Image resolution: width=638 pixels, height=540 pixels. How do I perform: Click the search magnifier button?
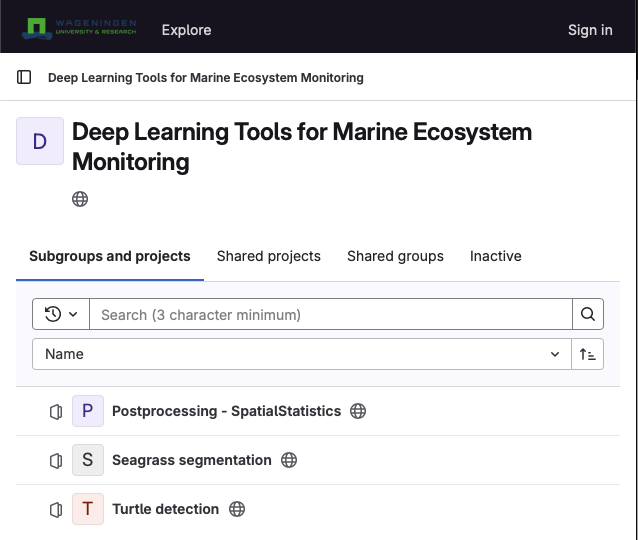point(588,314)
